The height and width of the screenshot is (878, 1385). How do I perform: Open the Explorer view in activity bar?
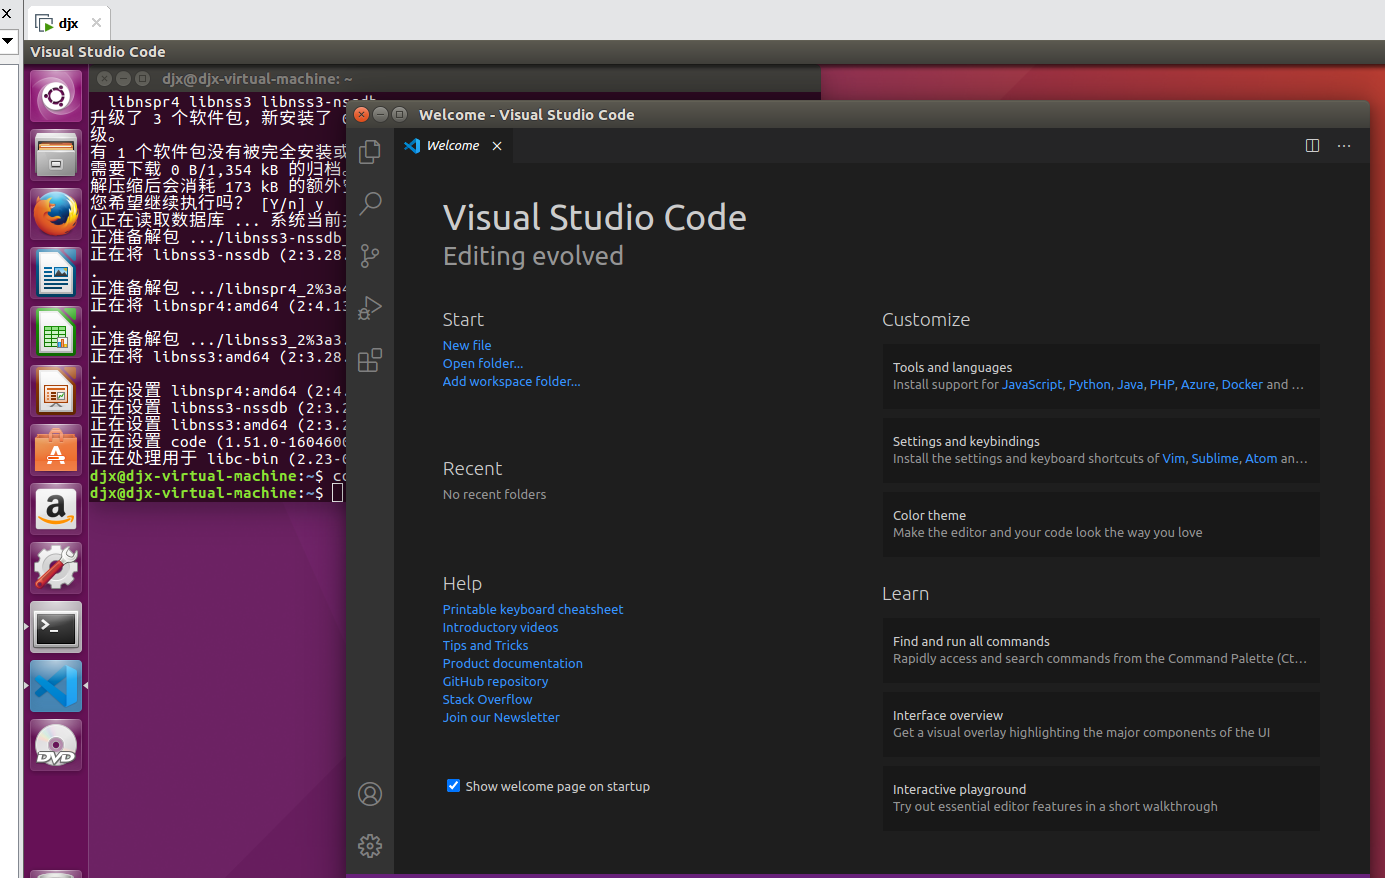[x=370, y=151]
